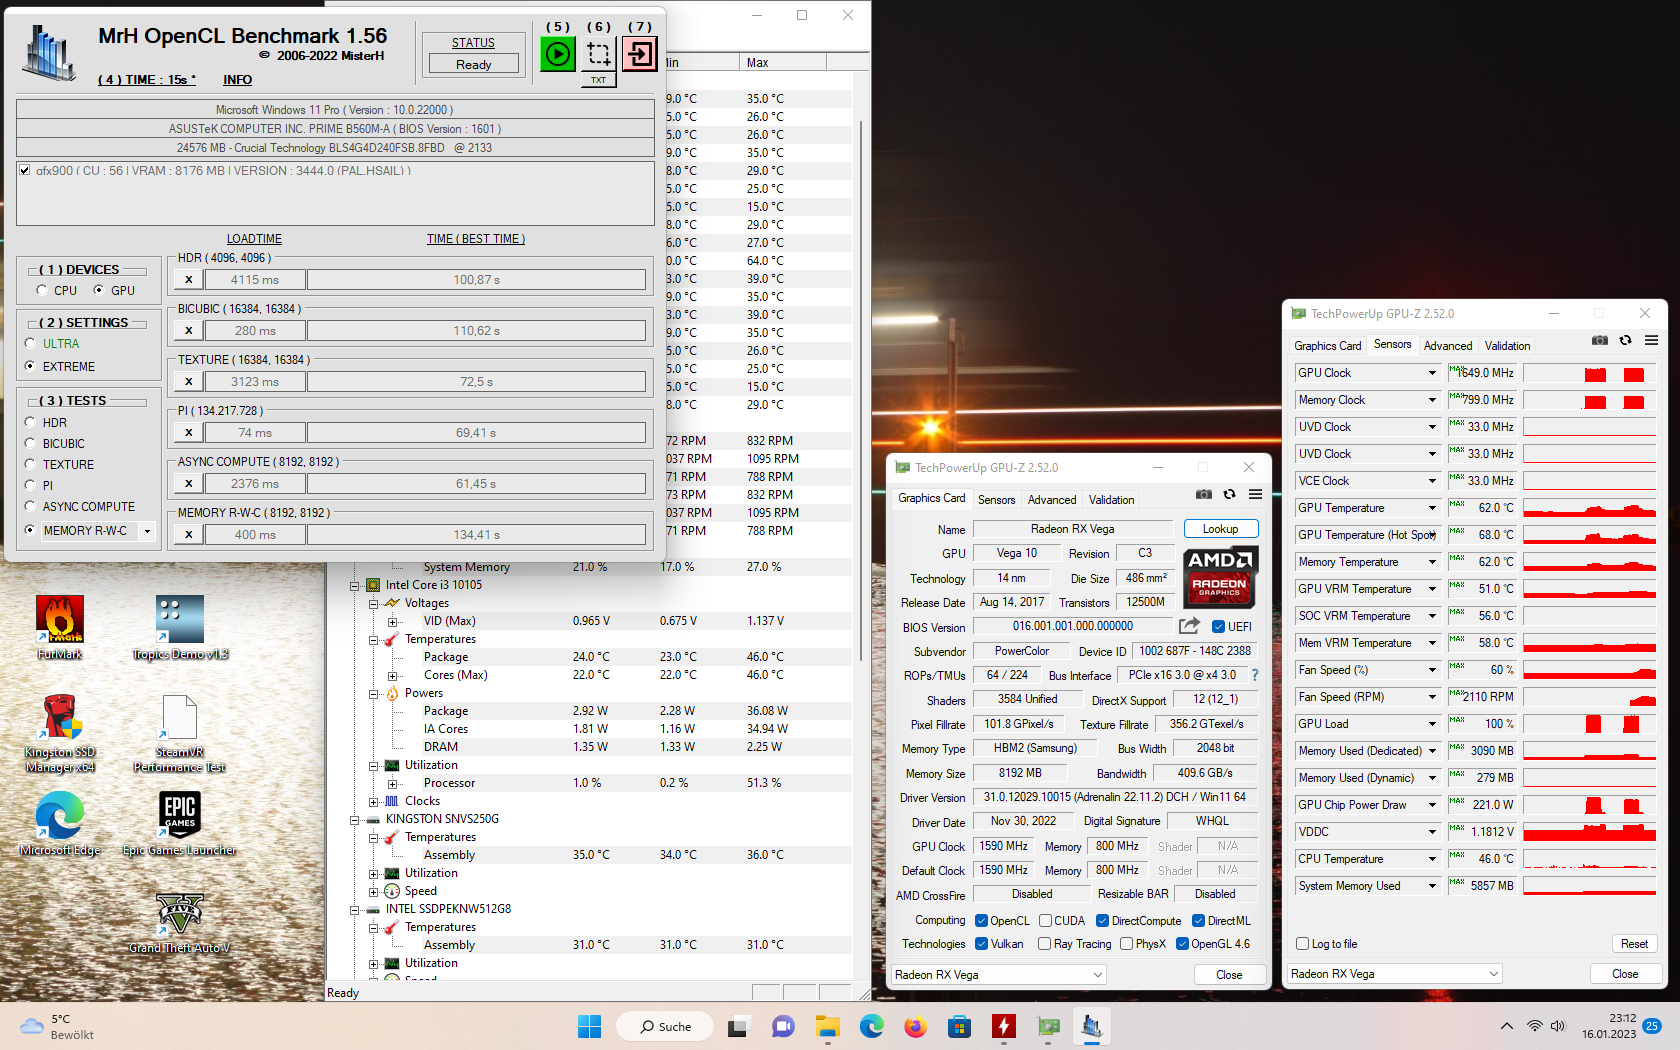Click the GPU Temperature sensor graph
This screenshot has height=1050, width=1680.
[1590, 508]
